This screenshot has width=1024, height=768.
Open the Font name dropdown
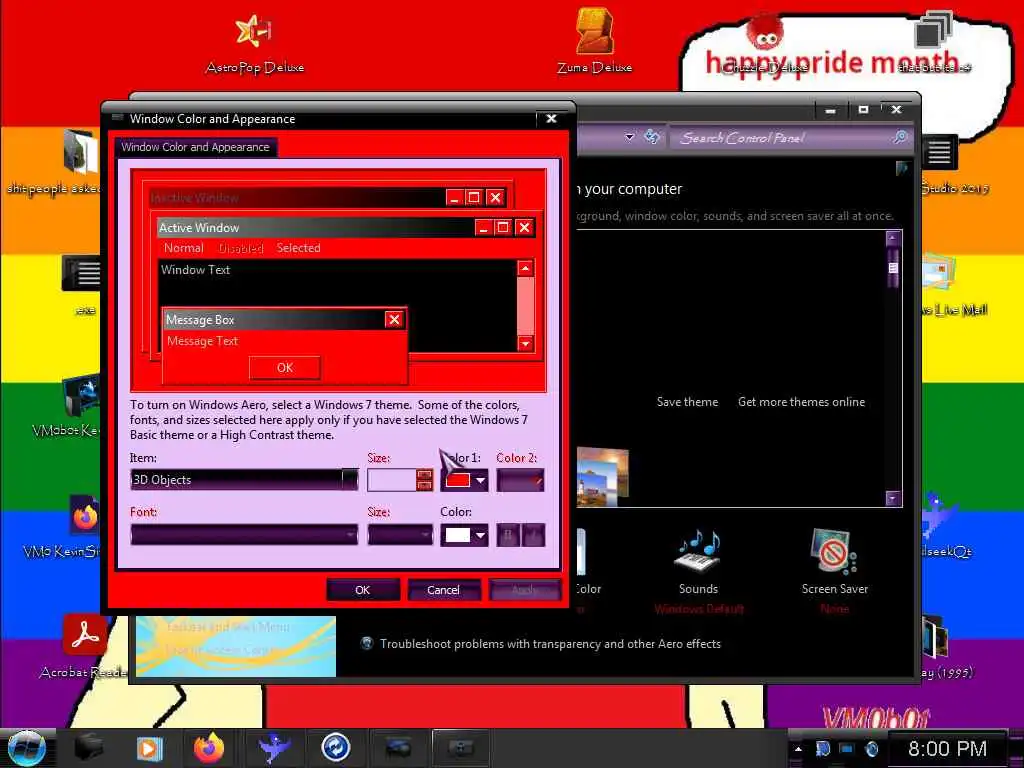click(244, 535)
